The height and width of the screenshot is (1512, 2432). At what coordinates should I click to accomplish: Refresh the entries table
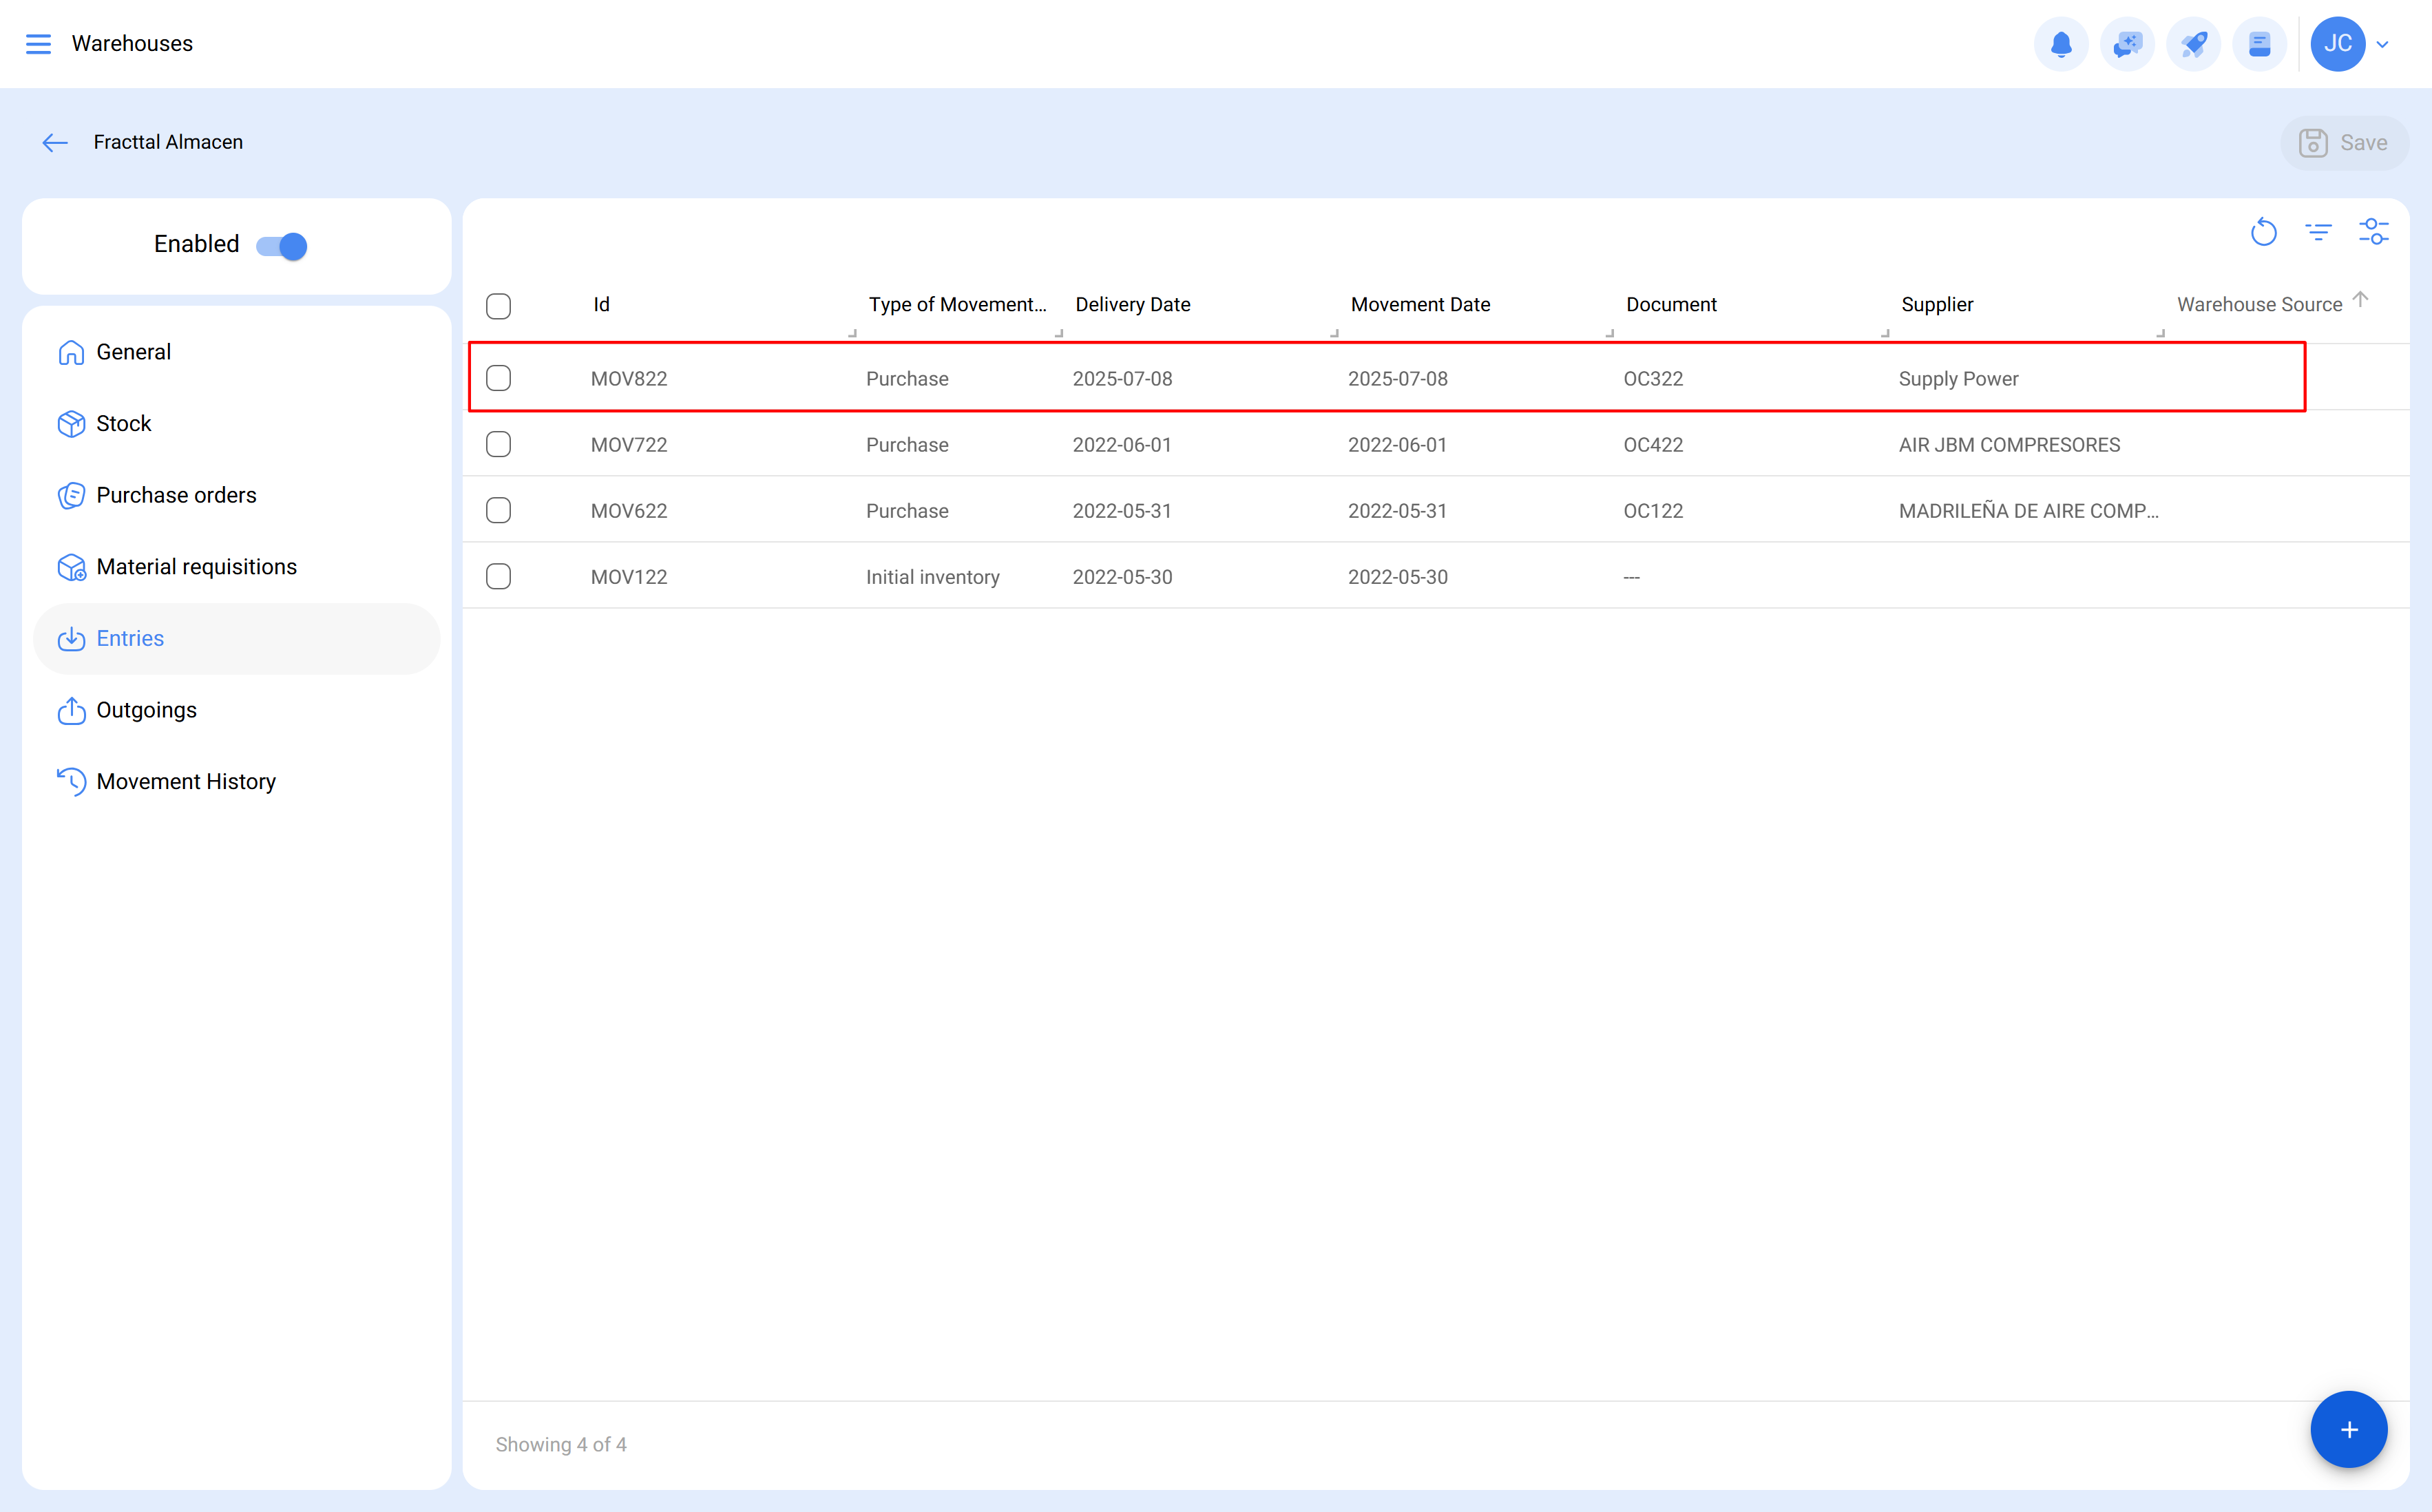[x=2263, y=232]
